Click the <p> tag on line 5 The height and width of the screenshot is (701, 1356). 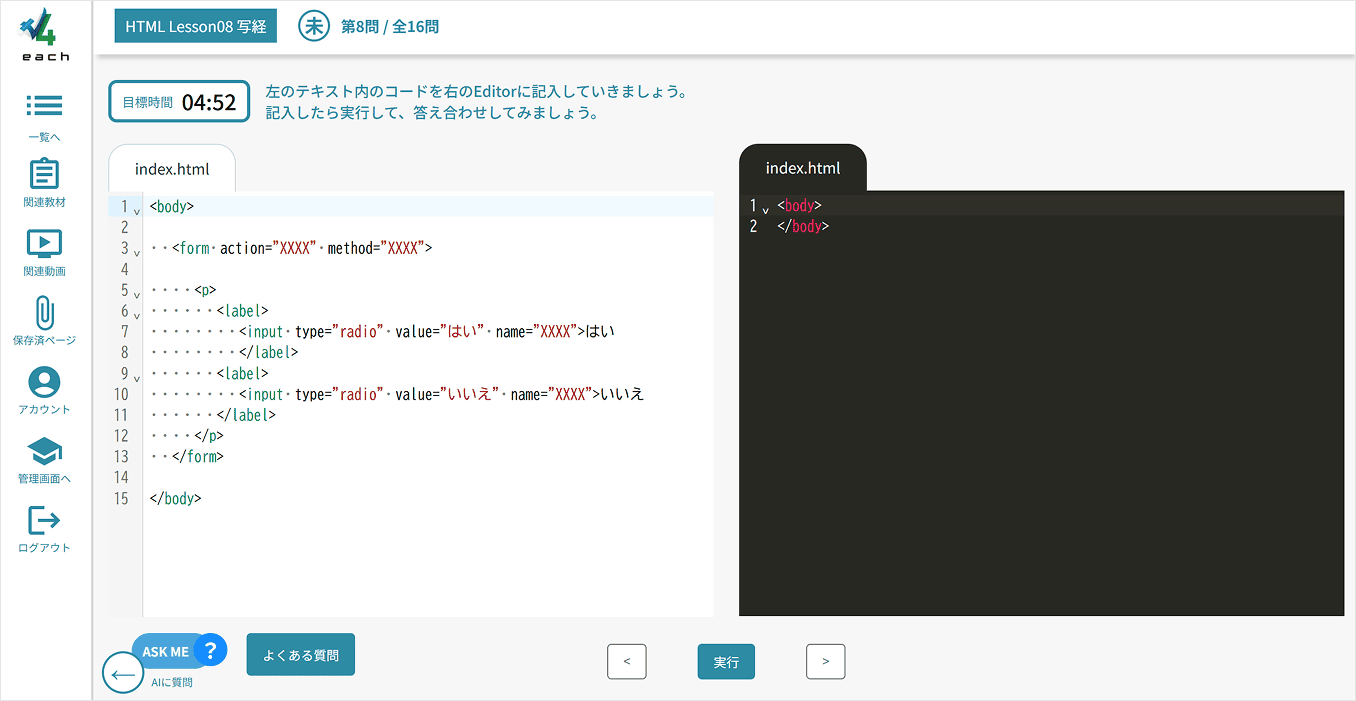205,290
